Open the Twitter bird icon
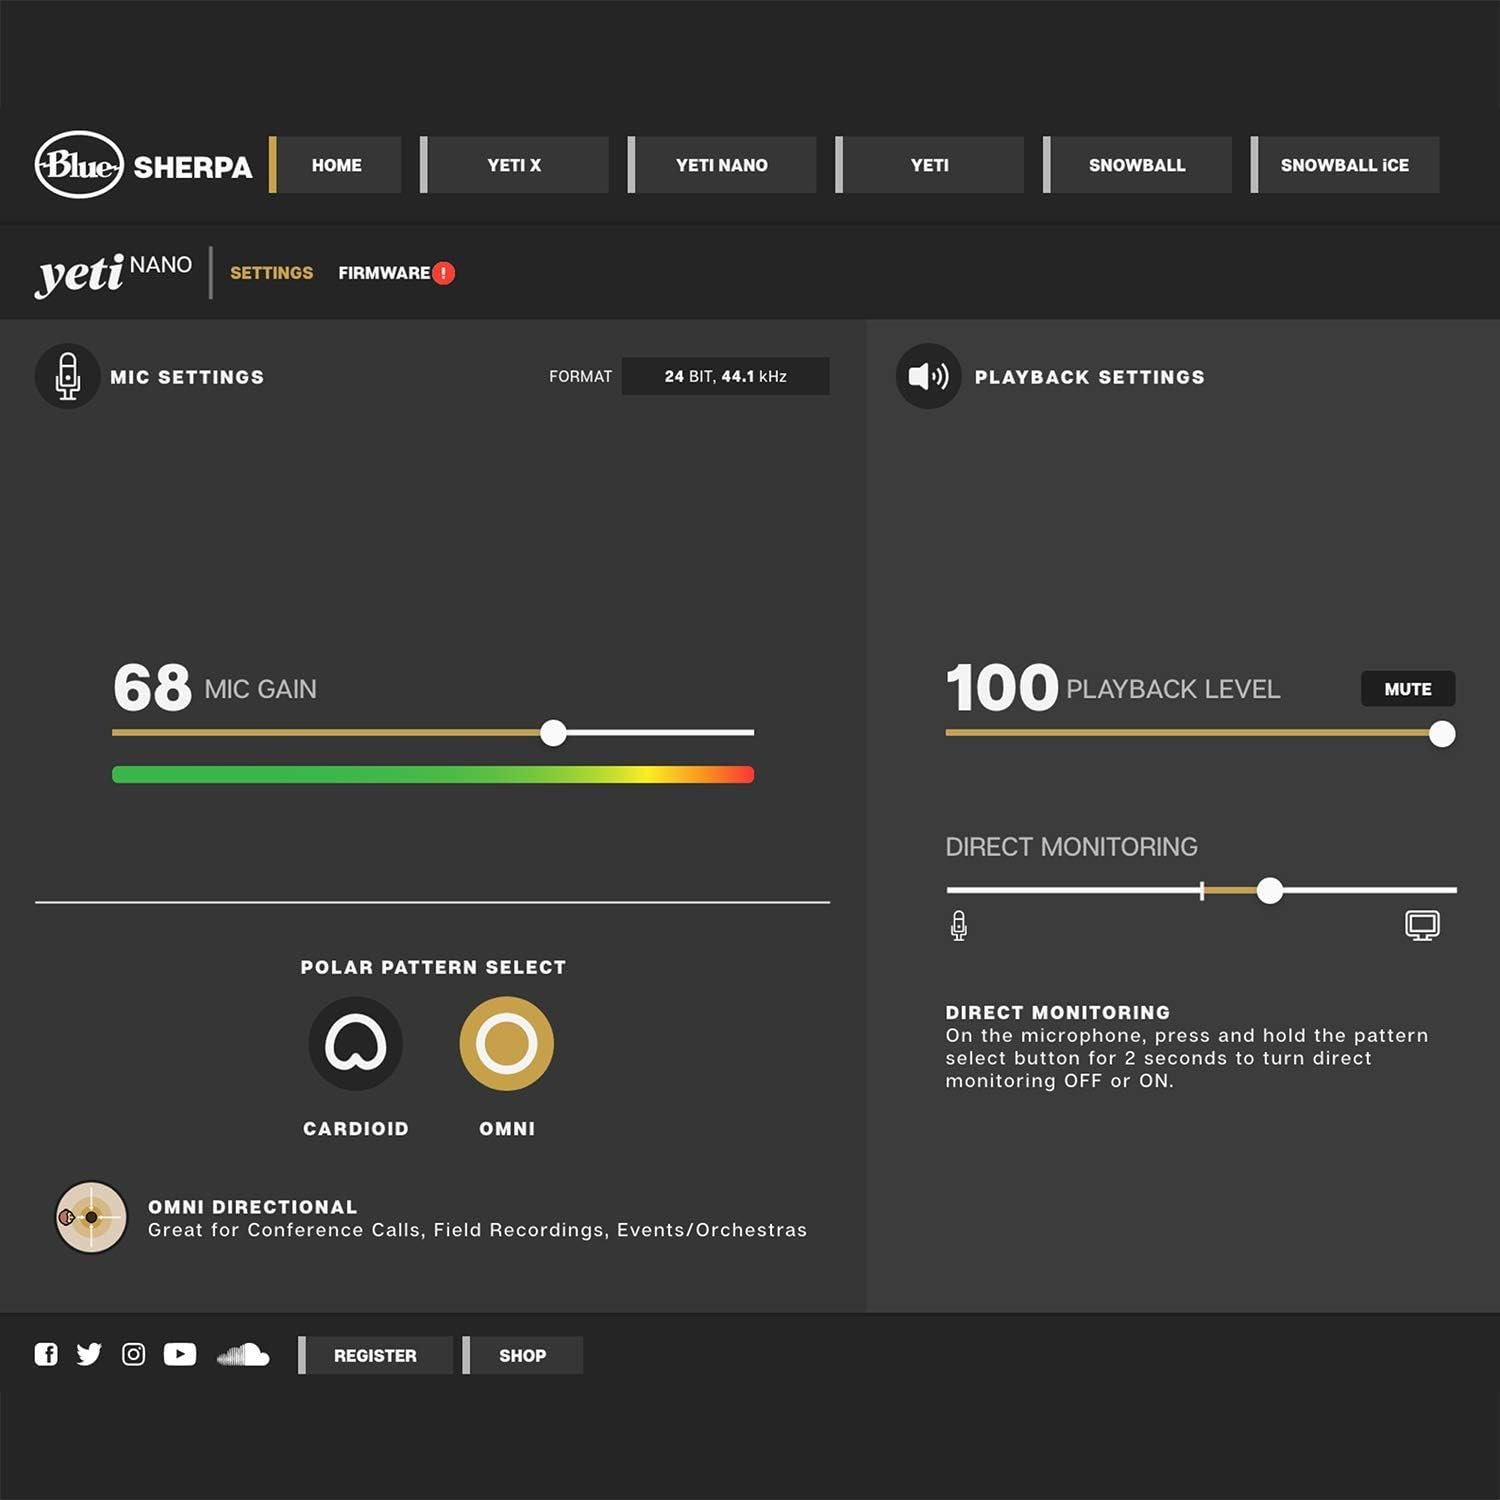 coord(89,1354)
